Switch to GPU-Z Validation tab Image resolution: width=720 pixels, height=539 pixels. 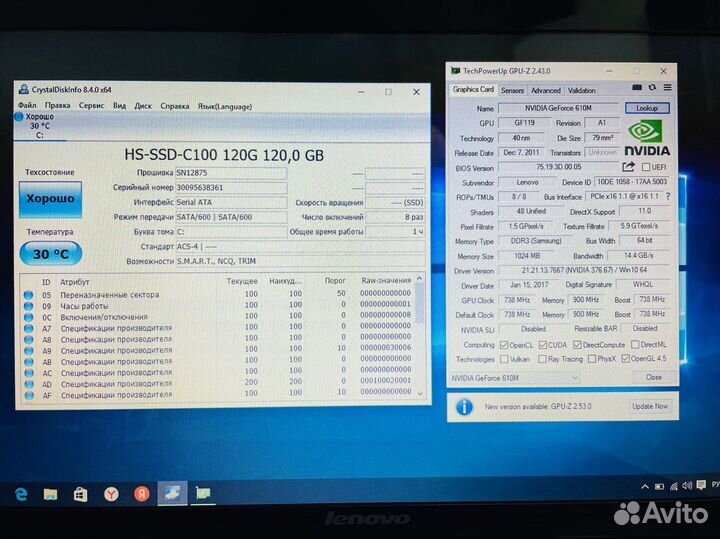(581, 90)
